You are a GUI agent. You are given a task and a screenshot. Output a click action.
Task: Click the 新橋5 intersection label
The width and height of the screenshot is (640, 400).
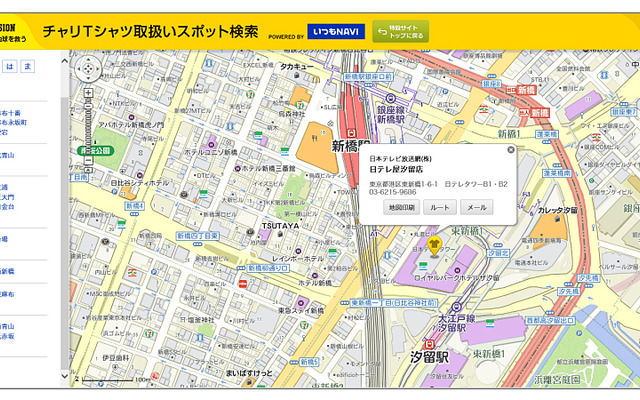click(x=309, y=362)
